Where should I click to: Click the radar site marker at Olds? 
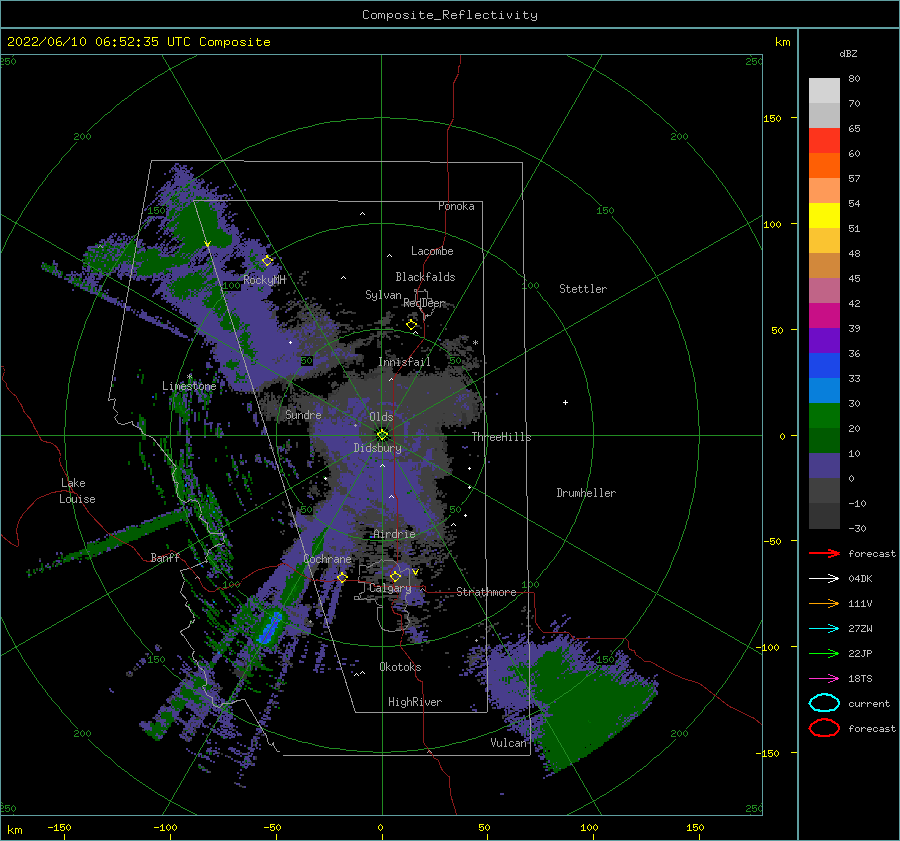[x=382, y=435]
